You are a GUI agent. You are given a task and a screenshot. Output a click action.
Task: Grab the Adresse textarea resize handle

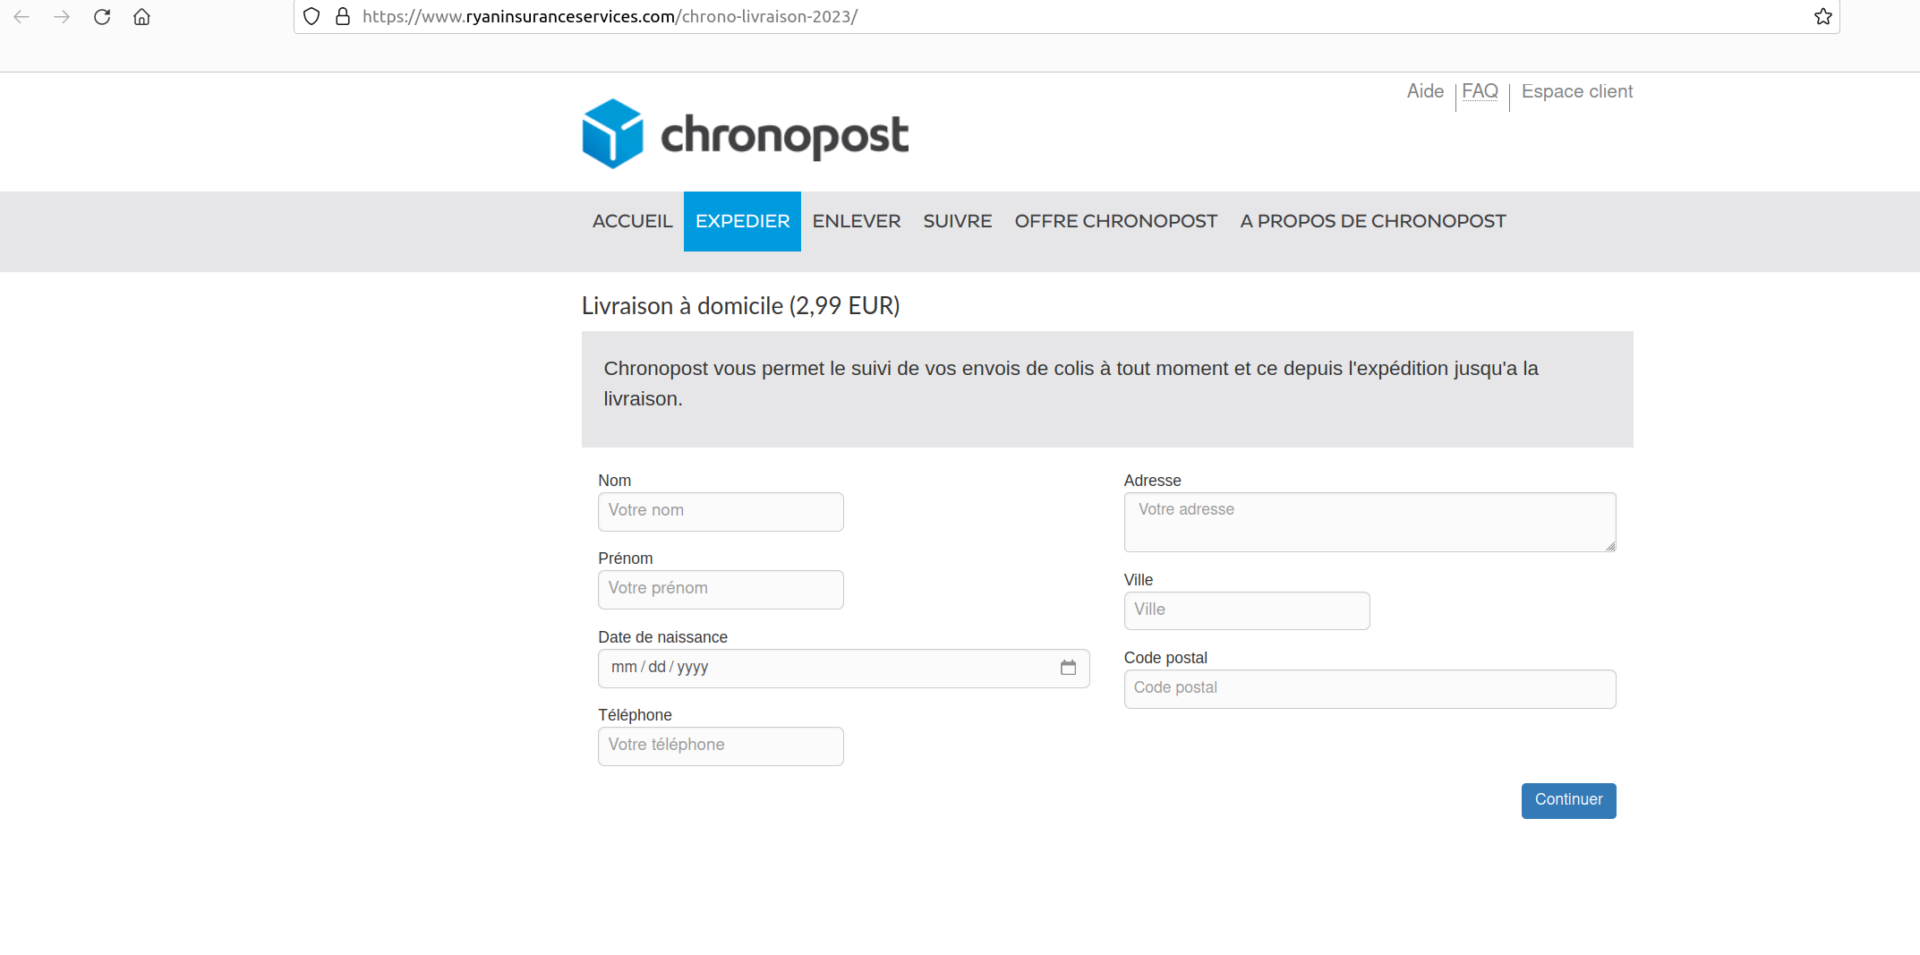1610,545
